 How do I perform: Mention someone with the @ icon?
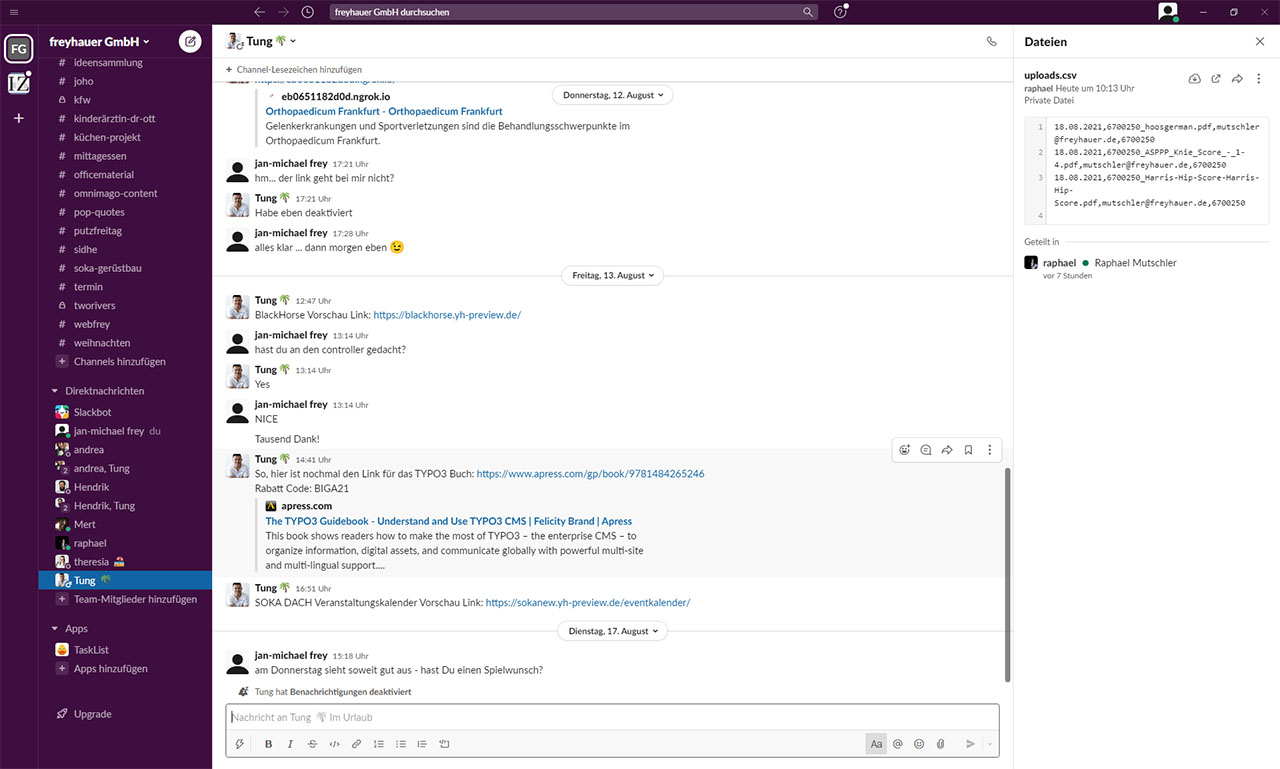coord(898,744)
